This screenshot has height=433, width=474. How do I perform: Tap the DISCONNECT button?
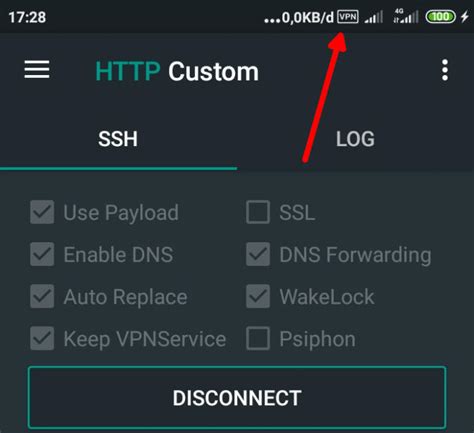click(237, 397)
